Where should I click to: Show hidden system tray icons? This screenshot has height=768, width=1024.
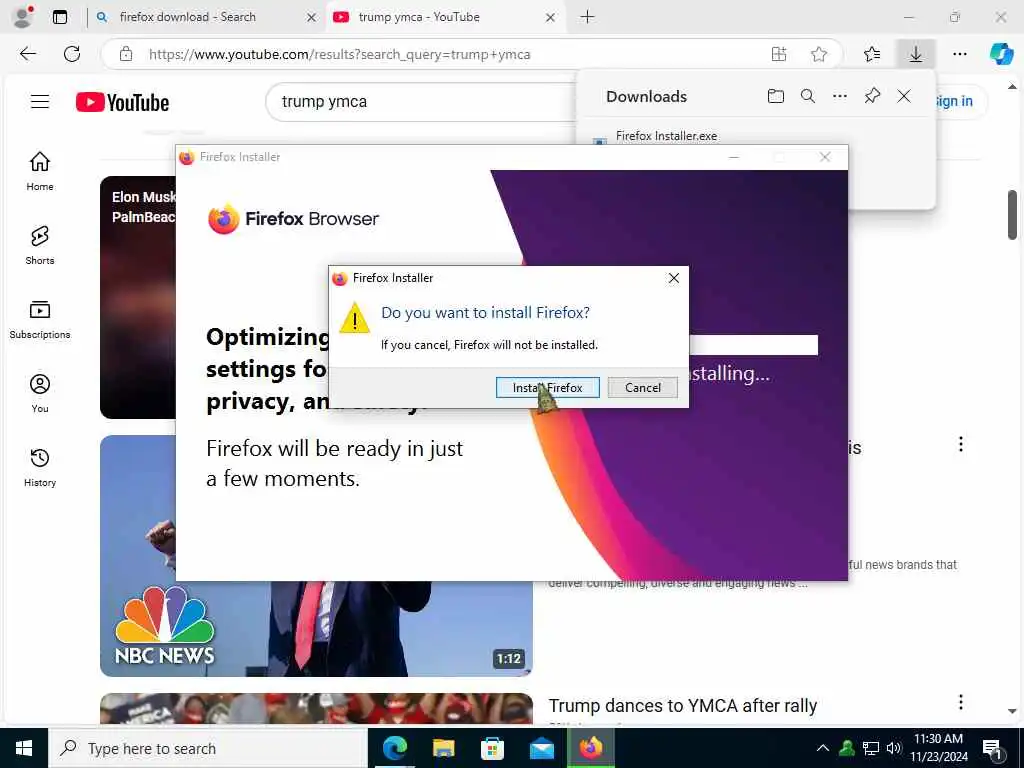[823, 748]
